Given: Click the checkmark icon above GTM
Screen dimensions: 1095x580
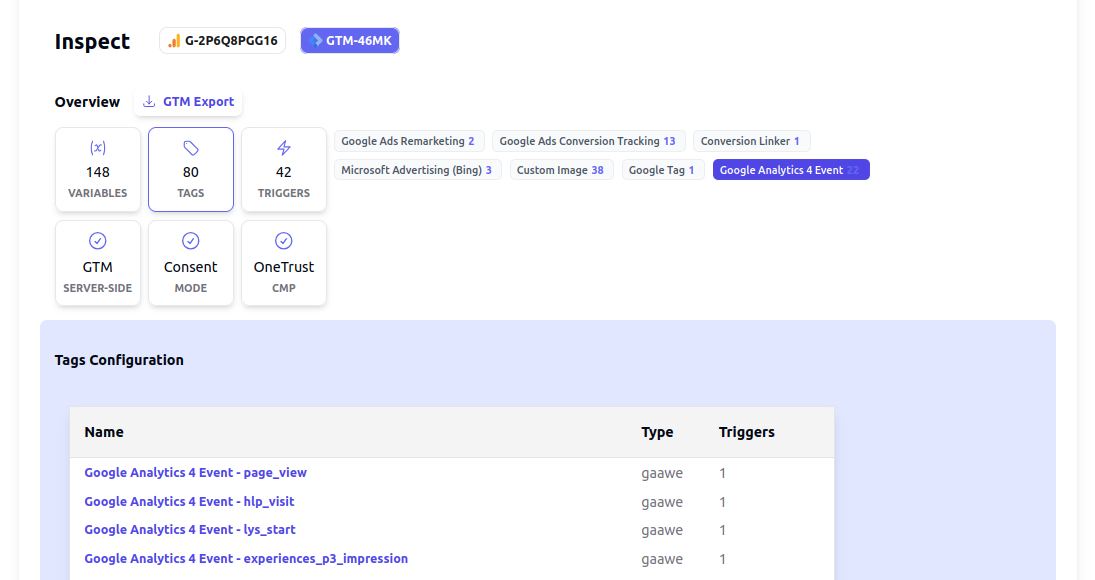Looking at the screenshot, I should coord(98,241).
